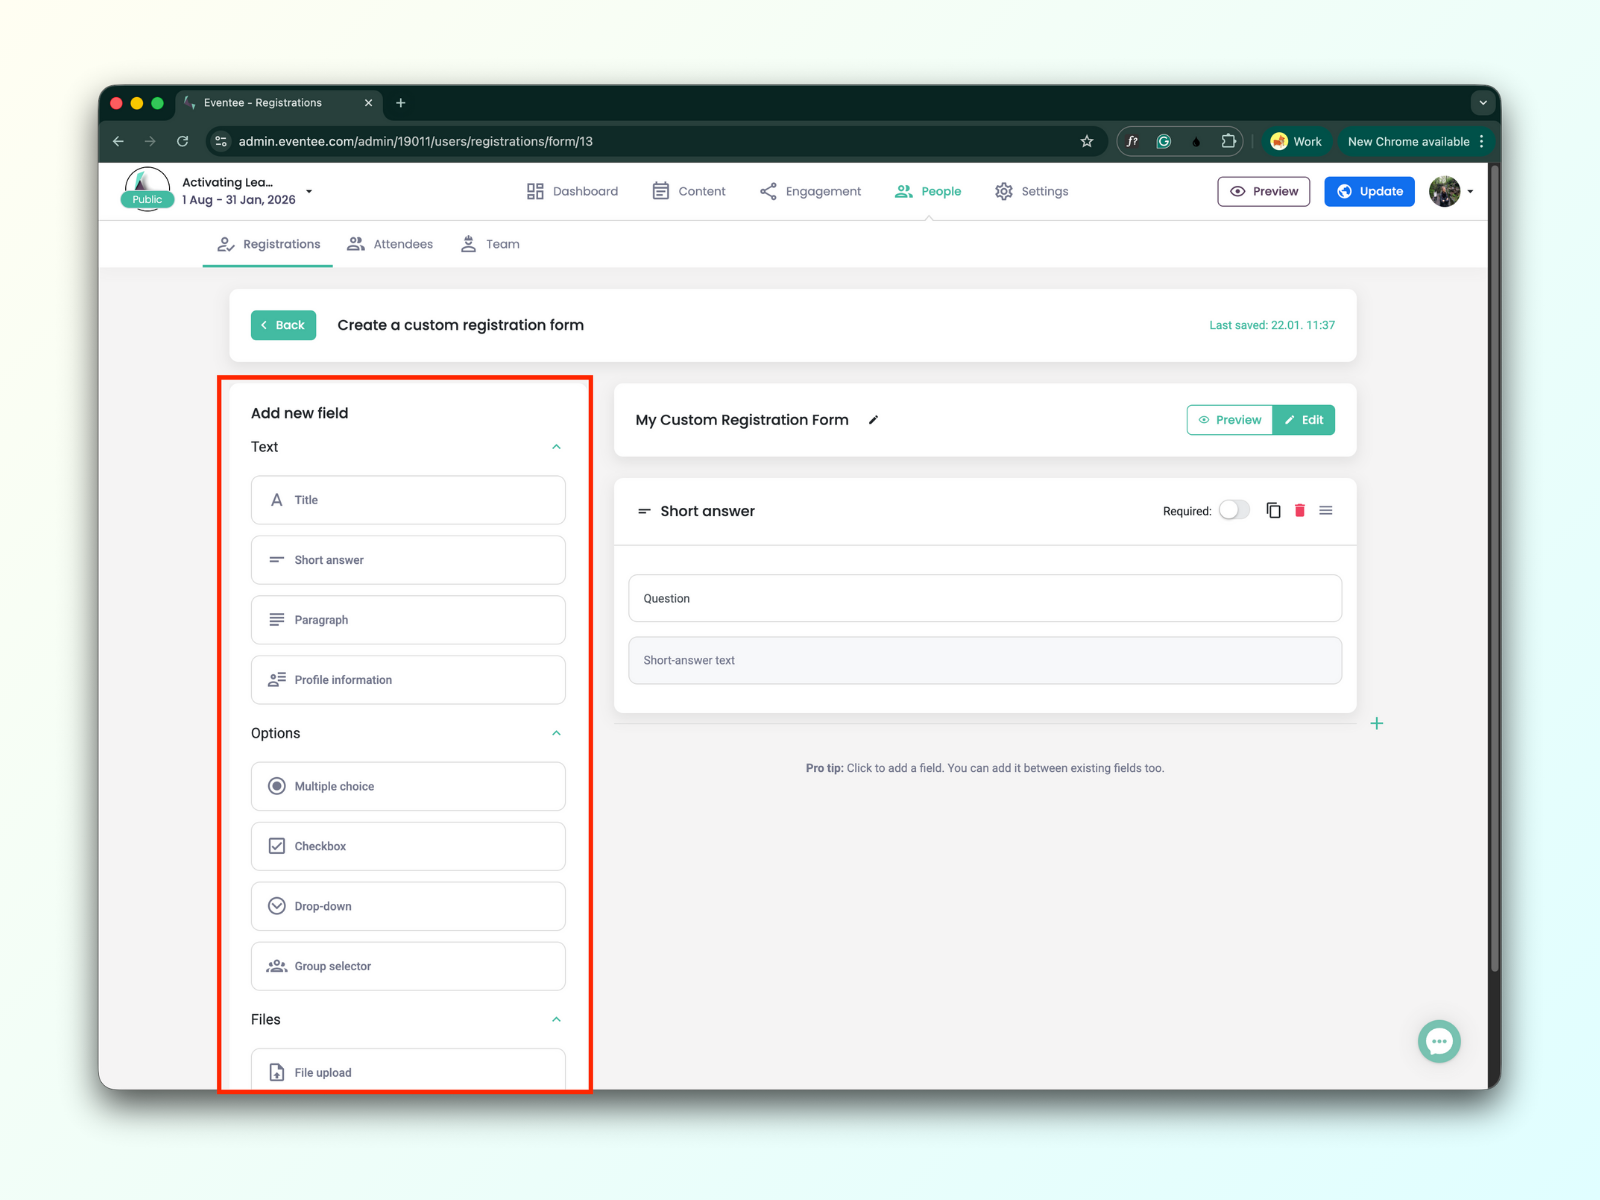Add a Multiple choice field
The width and height of the screenshot is (1600, 1200).
tap(407, 786)
